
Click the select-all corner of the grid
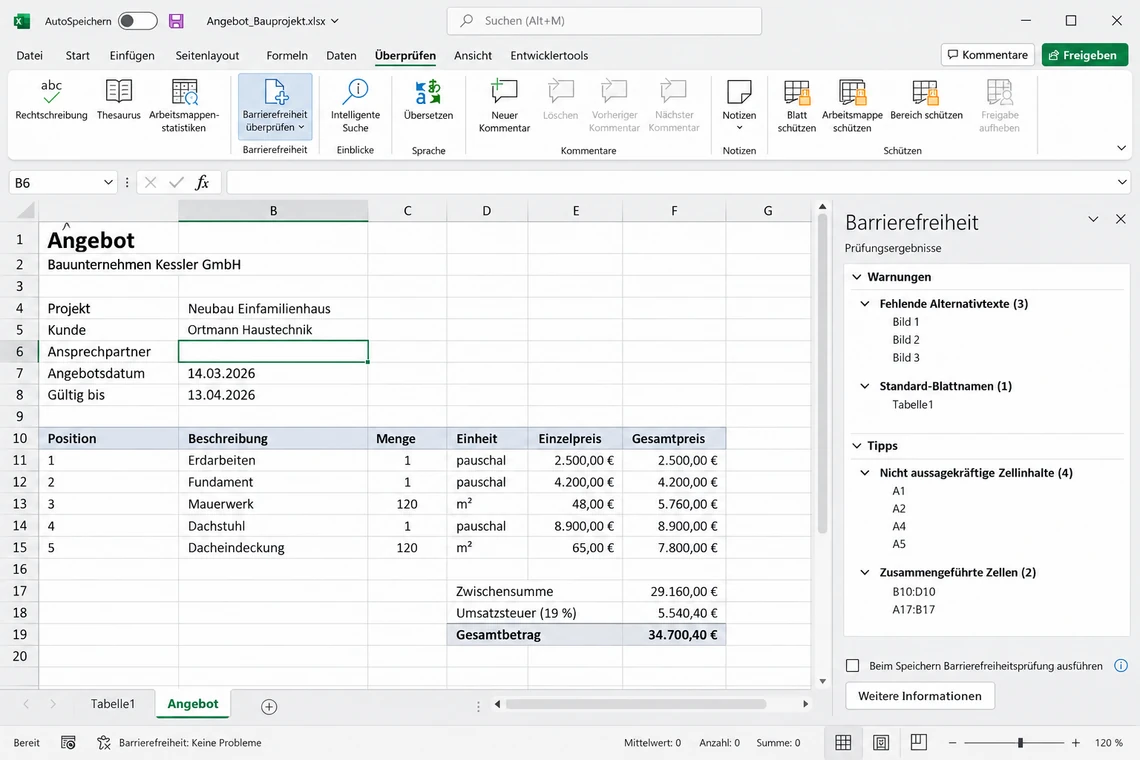(25, 211)
